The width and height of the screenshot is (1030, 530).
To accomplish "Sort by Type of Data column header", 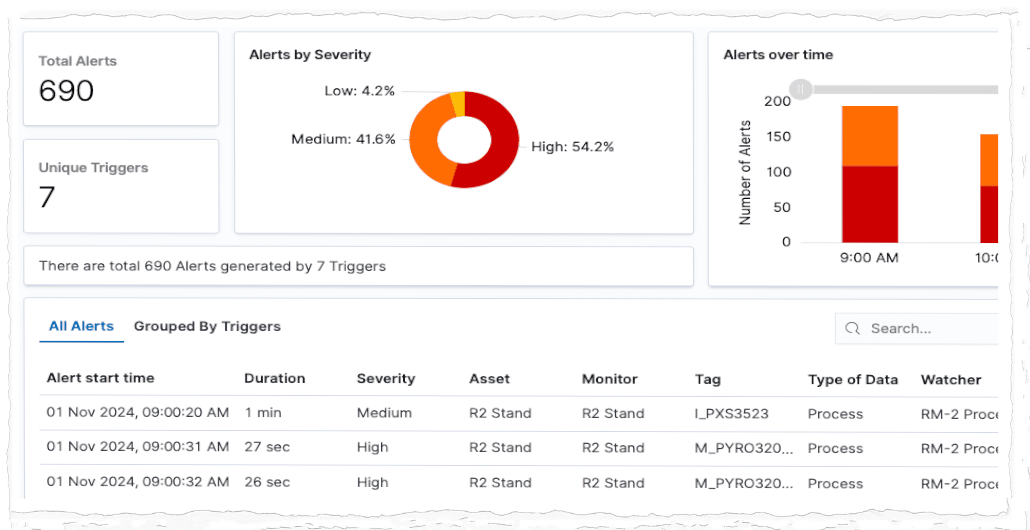I will tap(853, 378).
